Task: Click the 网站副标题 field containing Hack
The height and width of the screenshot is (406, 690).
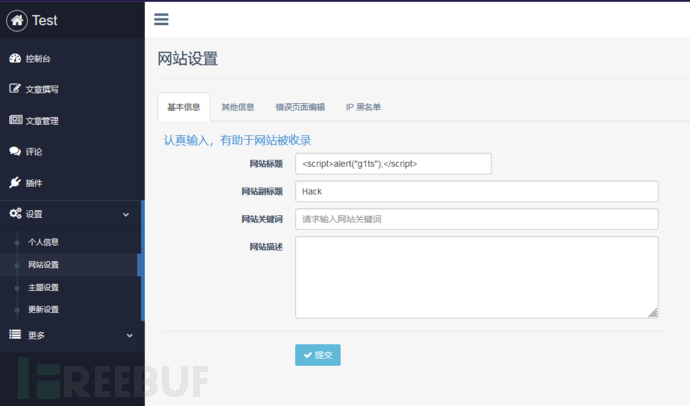Action: click(x=477, y=191)
